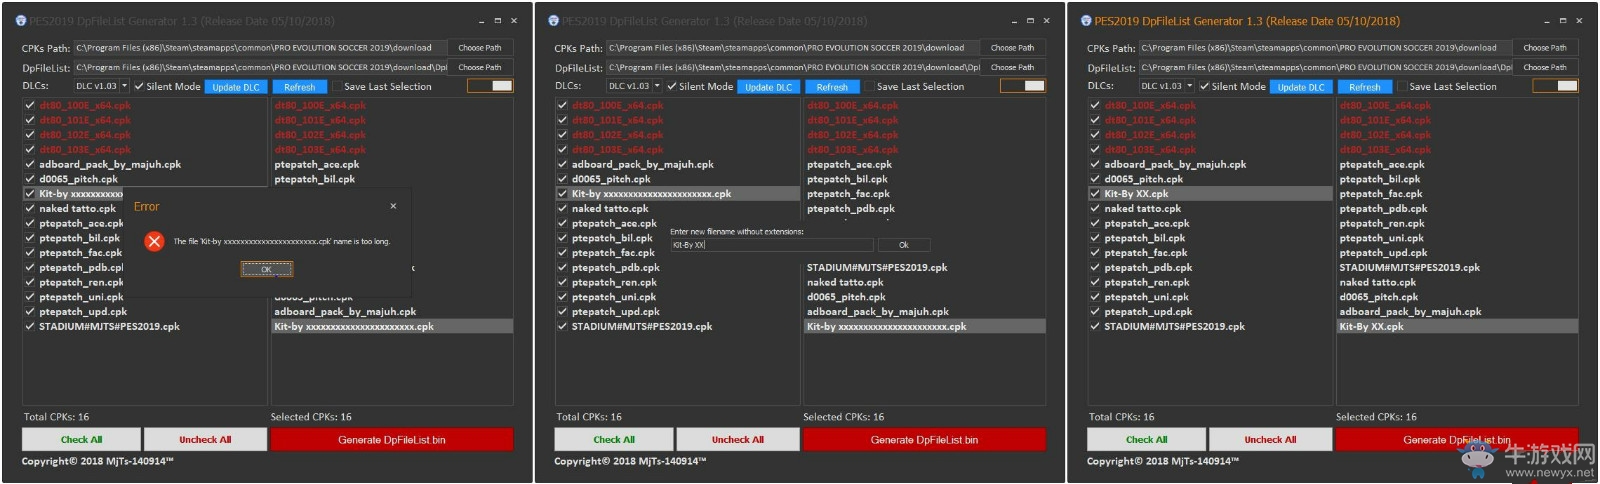This screenshot has height=484, width=1600.
Task: Select Kit-By XX.cpk in the selected-CPKs list
Action: (1457, 326)
